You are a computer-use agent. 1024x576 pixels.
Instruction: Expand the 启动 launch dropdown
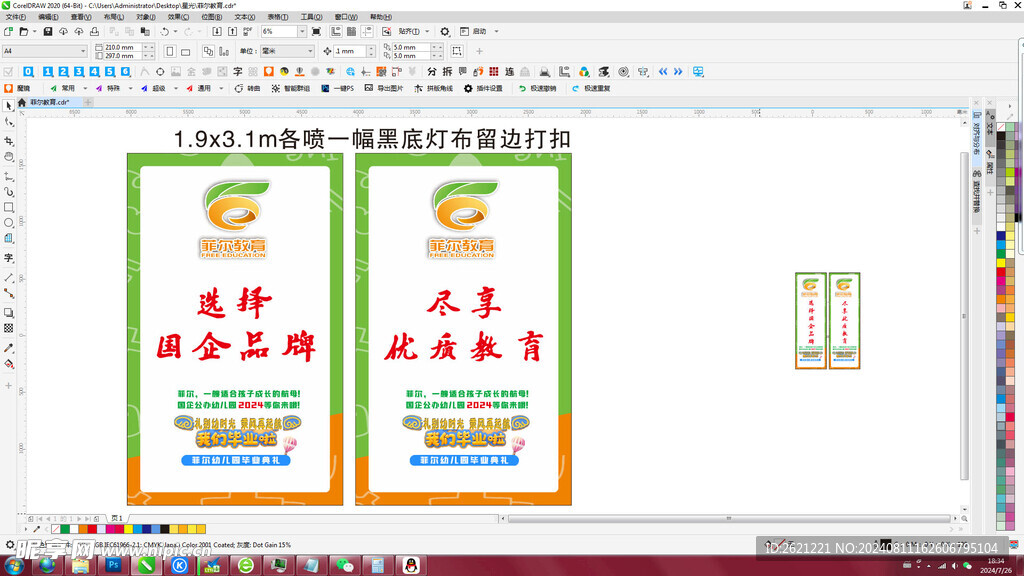coord(496,31)
